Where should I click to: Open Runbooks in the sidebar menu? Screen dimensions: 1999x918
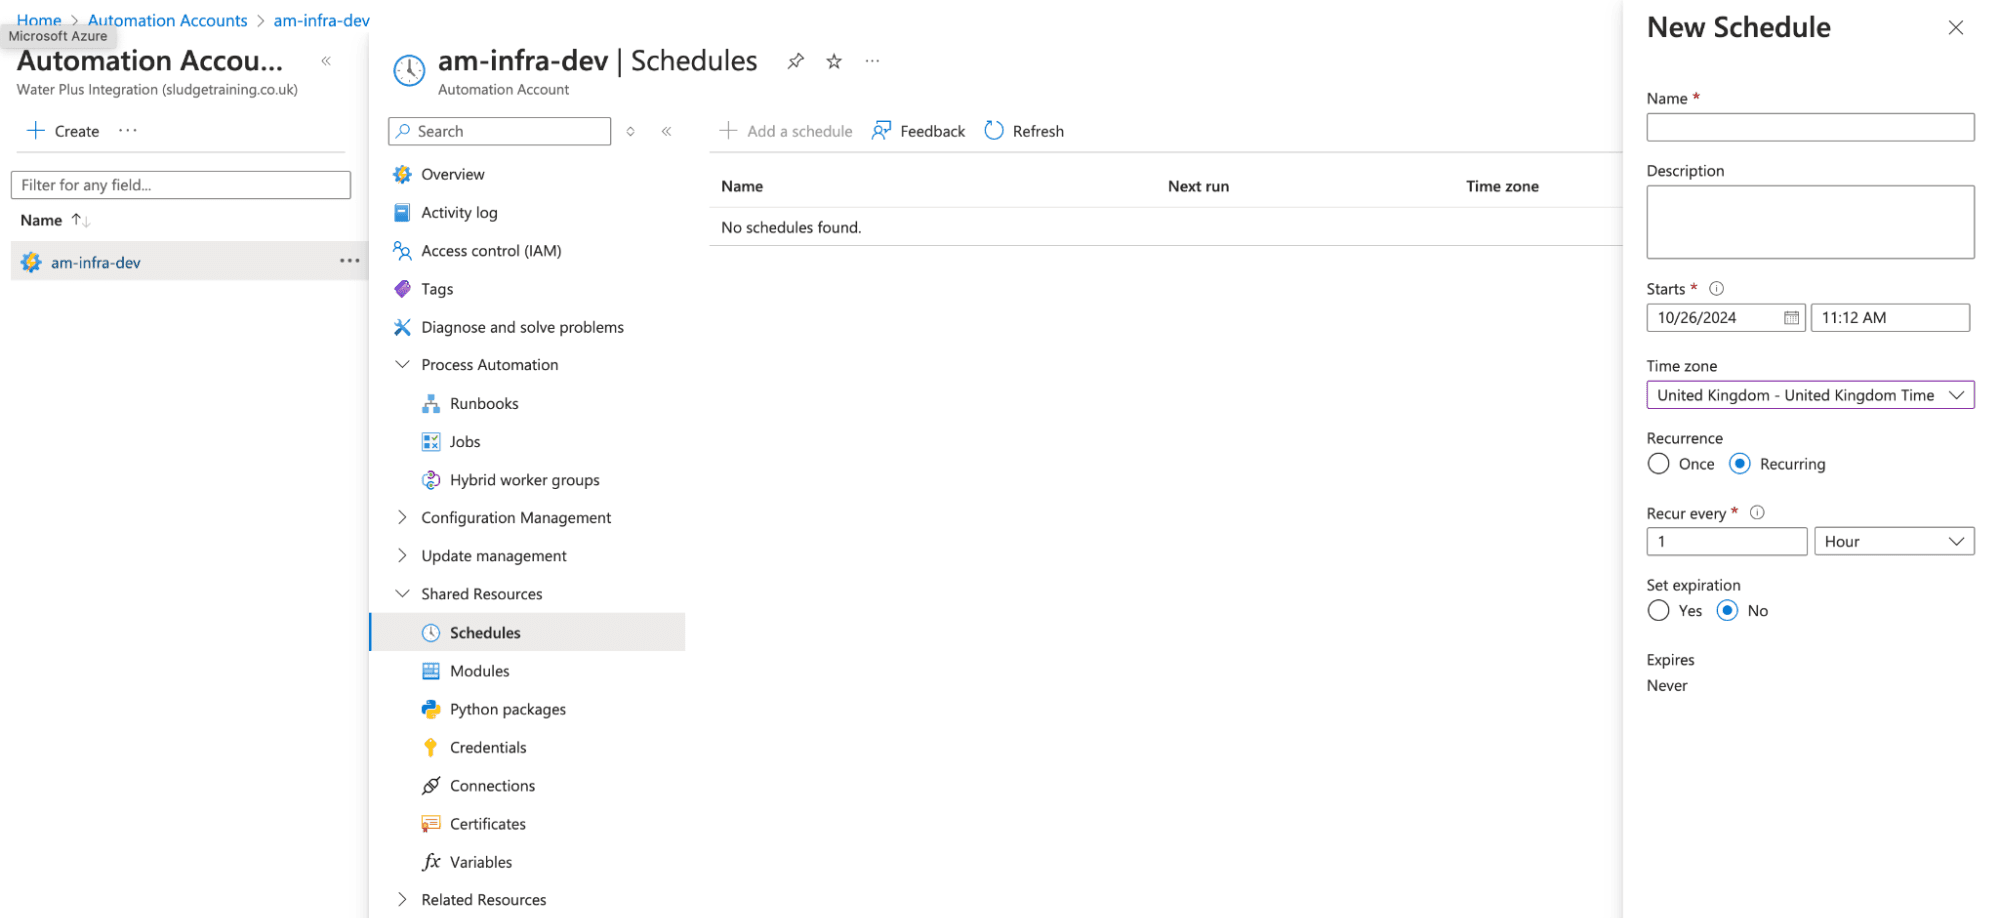pyautogui.click(x=484, y=403)
